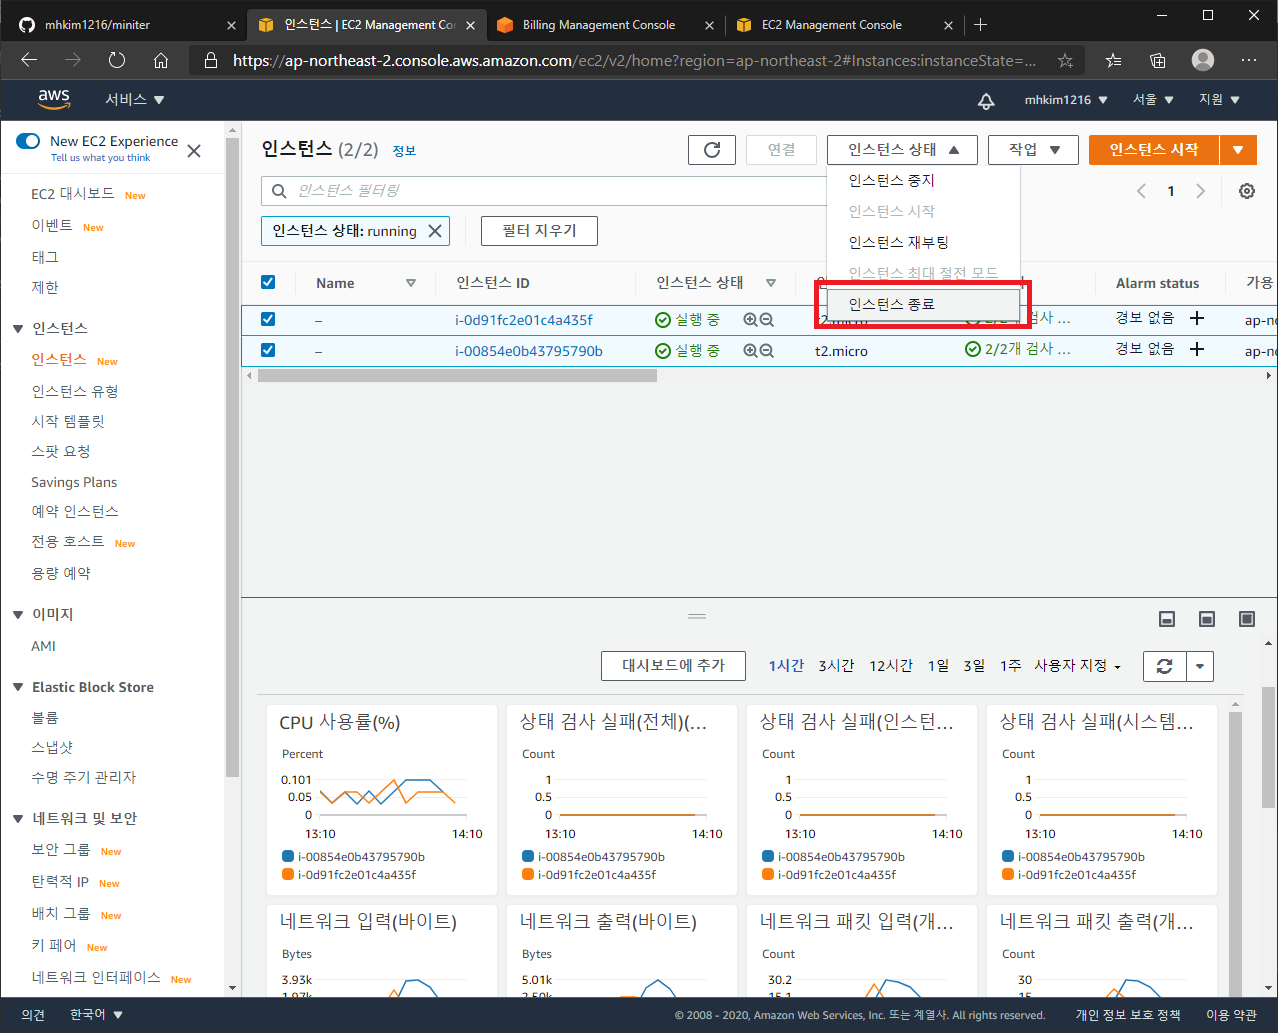This screenshot has height=1033, width=1278.
Task: Add alarm for instance i-00854e0b43795790b
Action: [1197, 349]
